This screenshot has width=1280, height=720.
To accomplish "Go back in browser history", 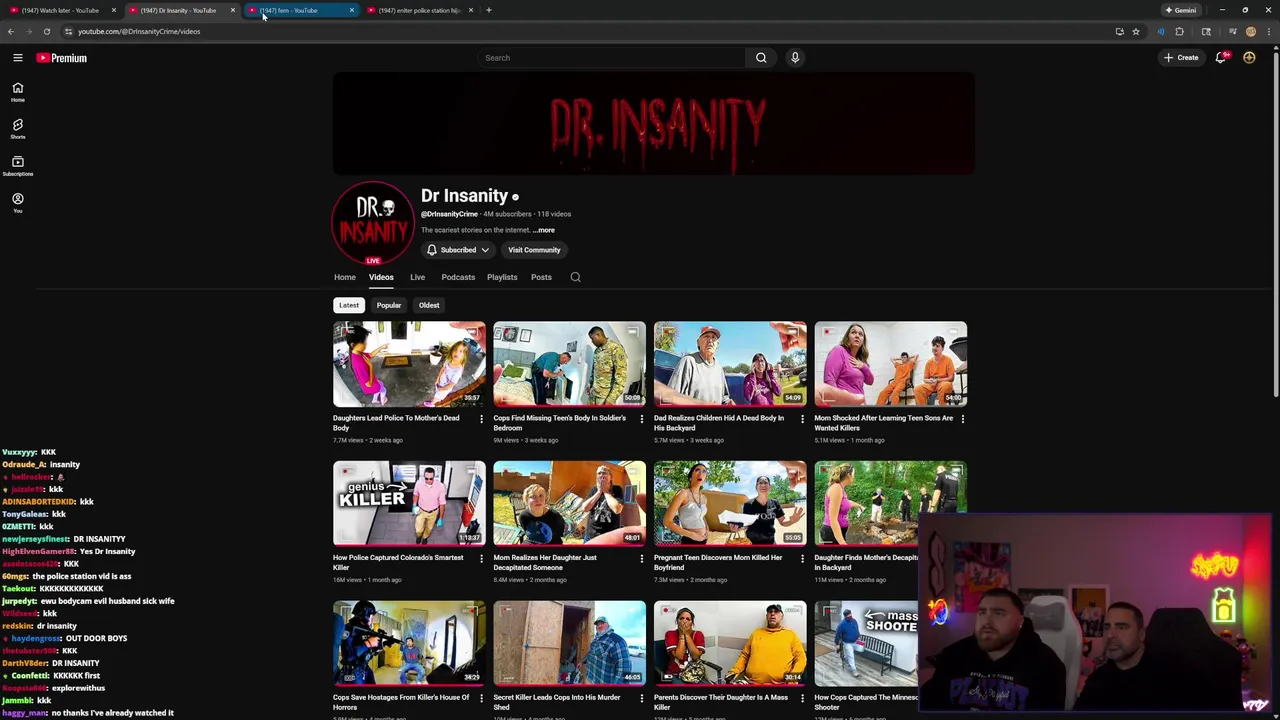I will click(11, 31).
